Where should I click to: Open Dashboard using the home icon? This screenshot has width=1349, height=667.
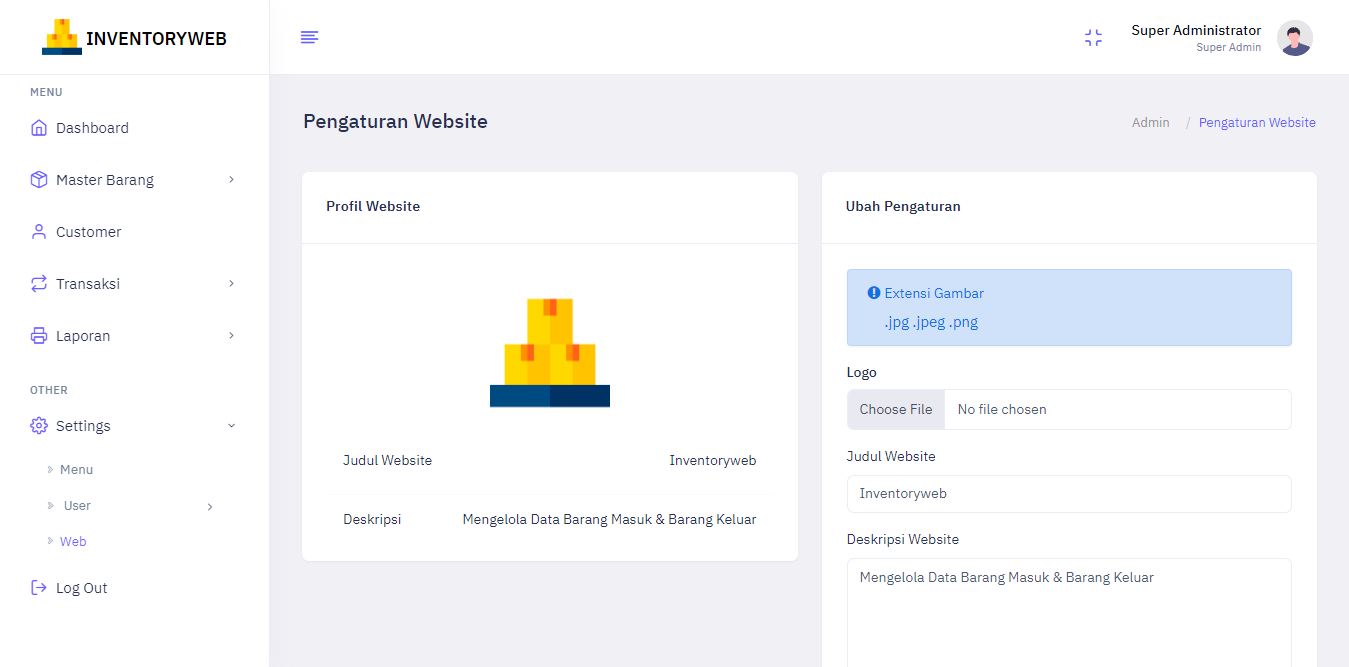(38, 127)
